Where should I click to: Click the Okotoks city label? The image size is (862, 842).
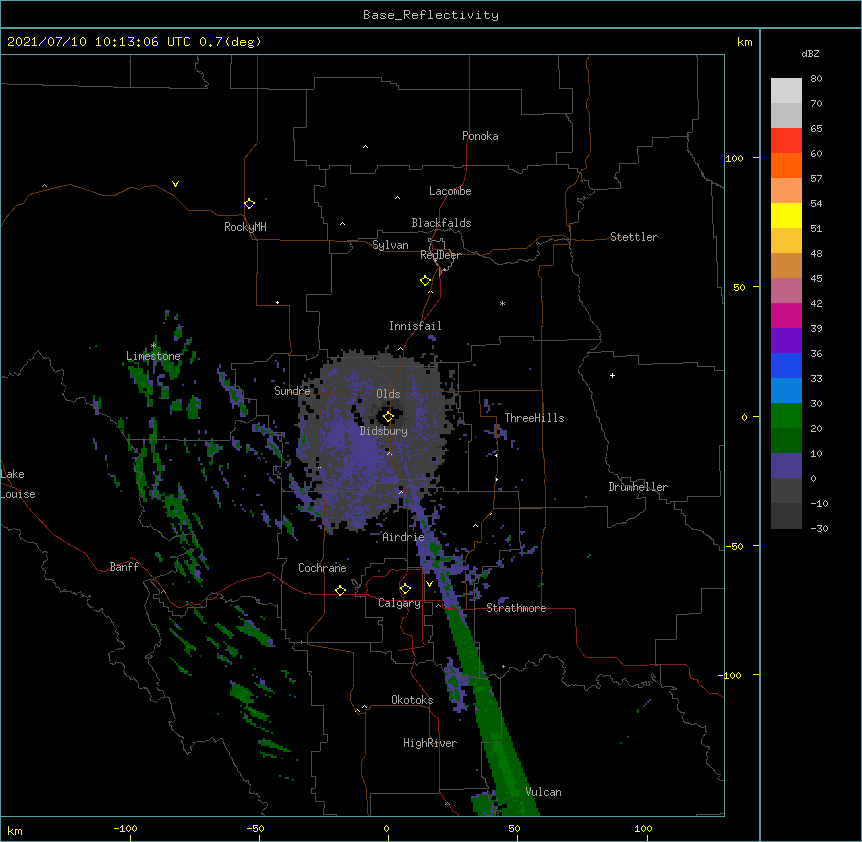click(x=412, y=700)
